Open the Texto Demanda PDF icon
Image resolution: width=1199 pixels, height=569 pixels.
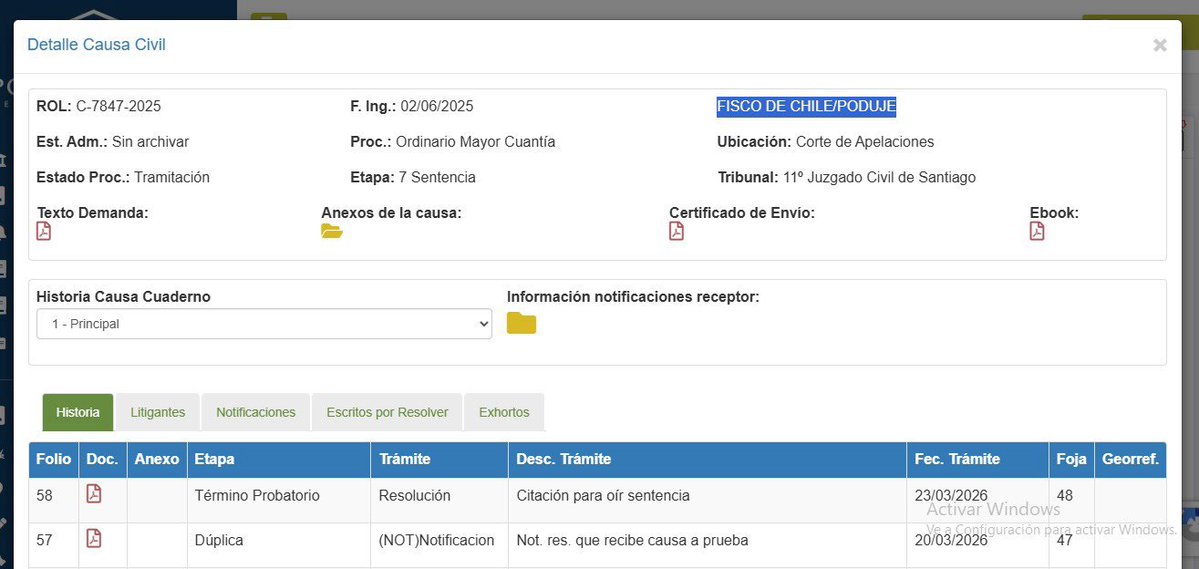(44, 231)
